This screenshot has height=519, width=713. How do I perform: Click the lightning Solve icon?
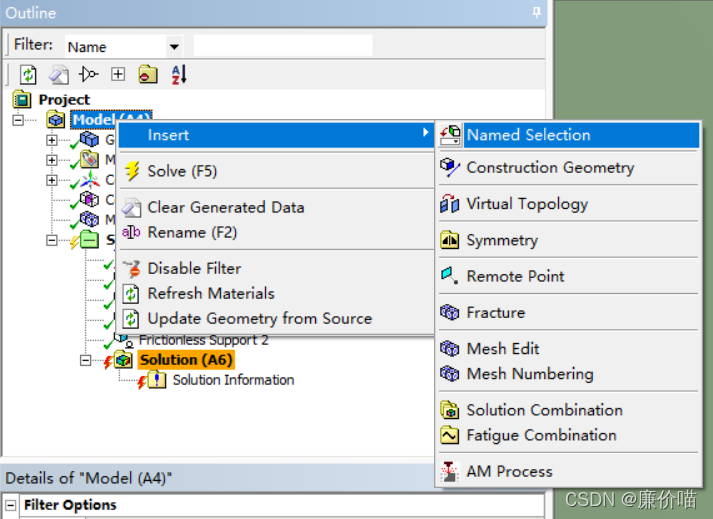pos(132,171)
